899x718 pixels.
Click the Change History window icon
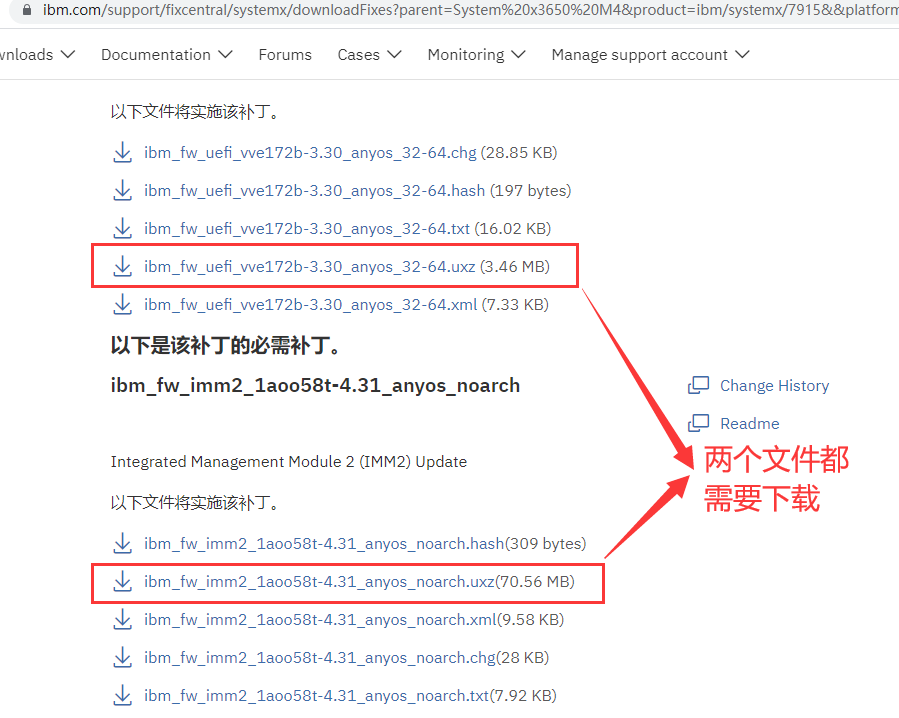698,385
